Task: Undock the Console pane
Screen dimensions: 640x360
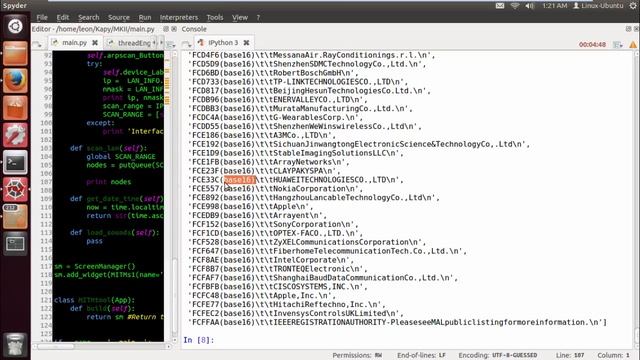Action: click(x=628, y=29)
